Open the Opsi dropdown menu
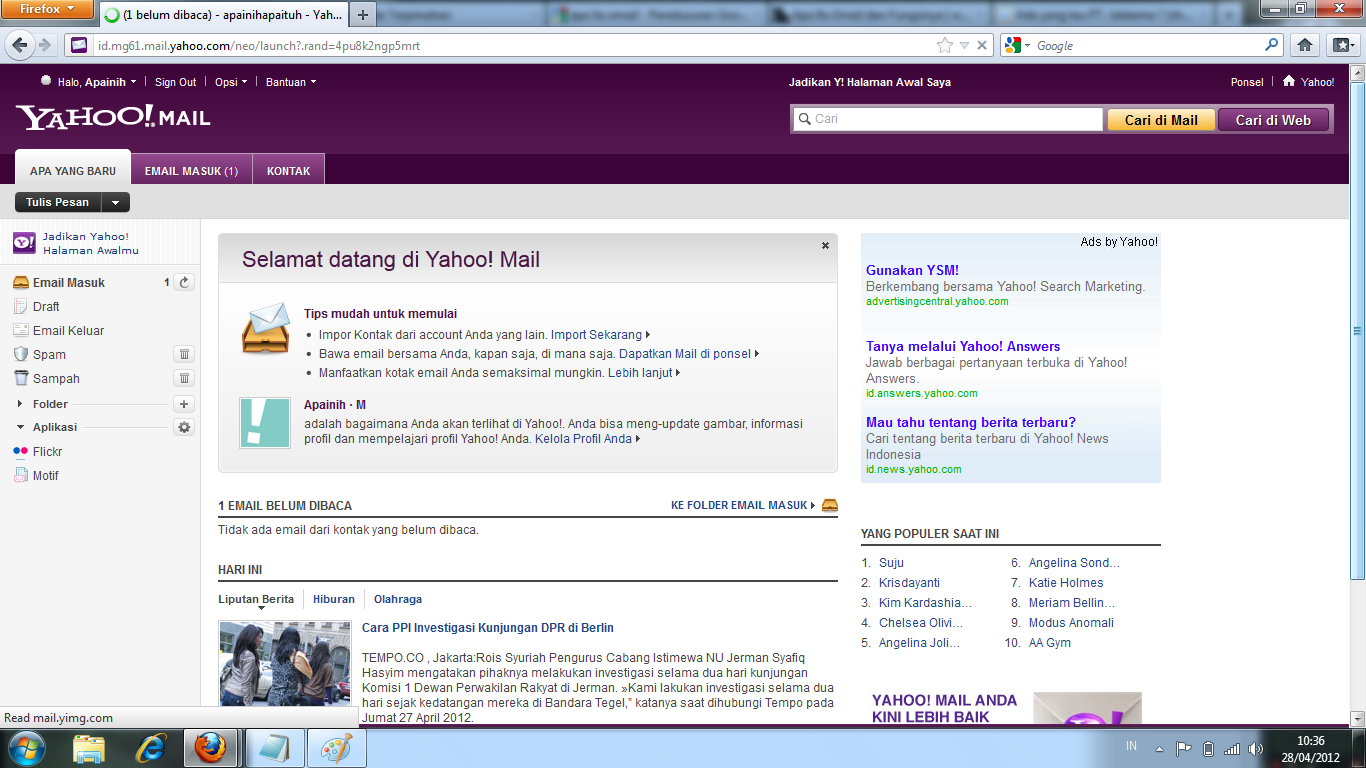The height and width of the screenshot is (768, 1366). tap(231, 82)
